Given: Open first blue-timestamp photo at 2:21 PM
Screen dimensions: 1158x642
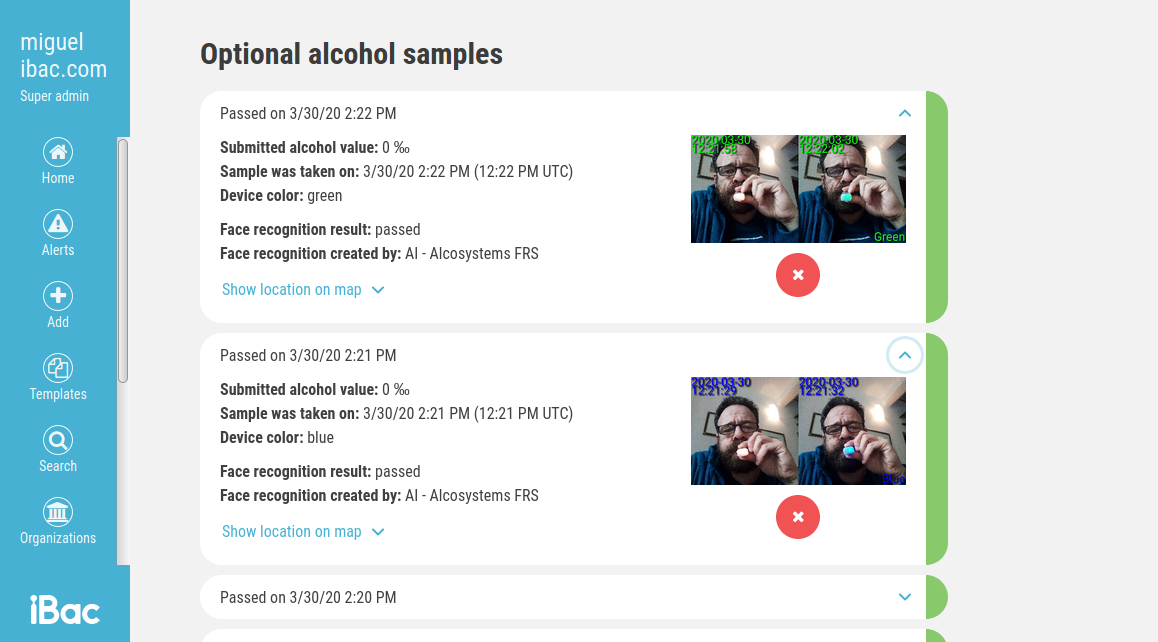Looking at the screenshot, I should pos(744,431).
